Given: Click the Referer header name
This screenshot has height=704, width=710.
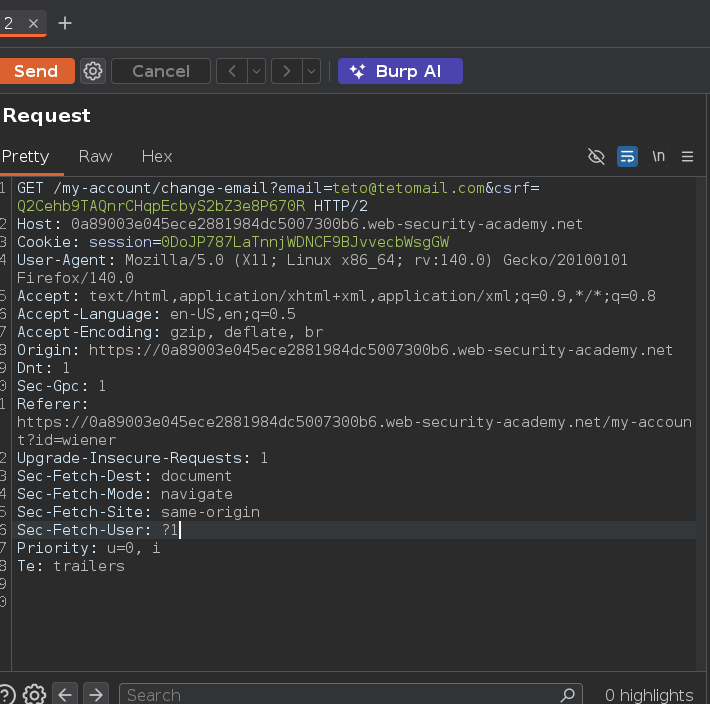Looking at the screenshot, I should click(x=52, y=404).
